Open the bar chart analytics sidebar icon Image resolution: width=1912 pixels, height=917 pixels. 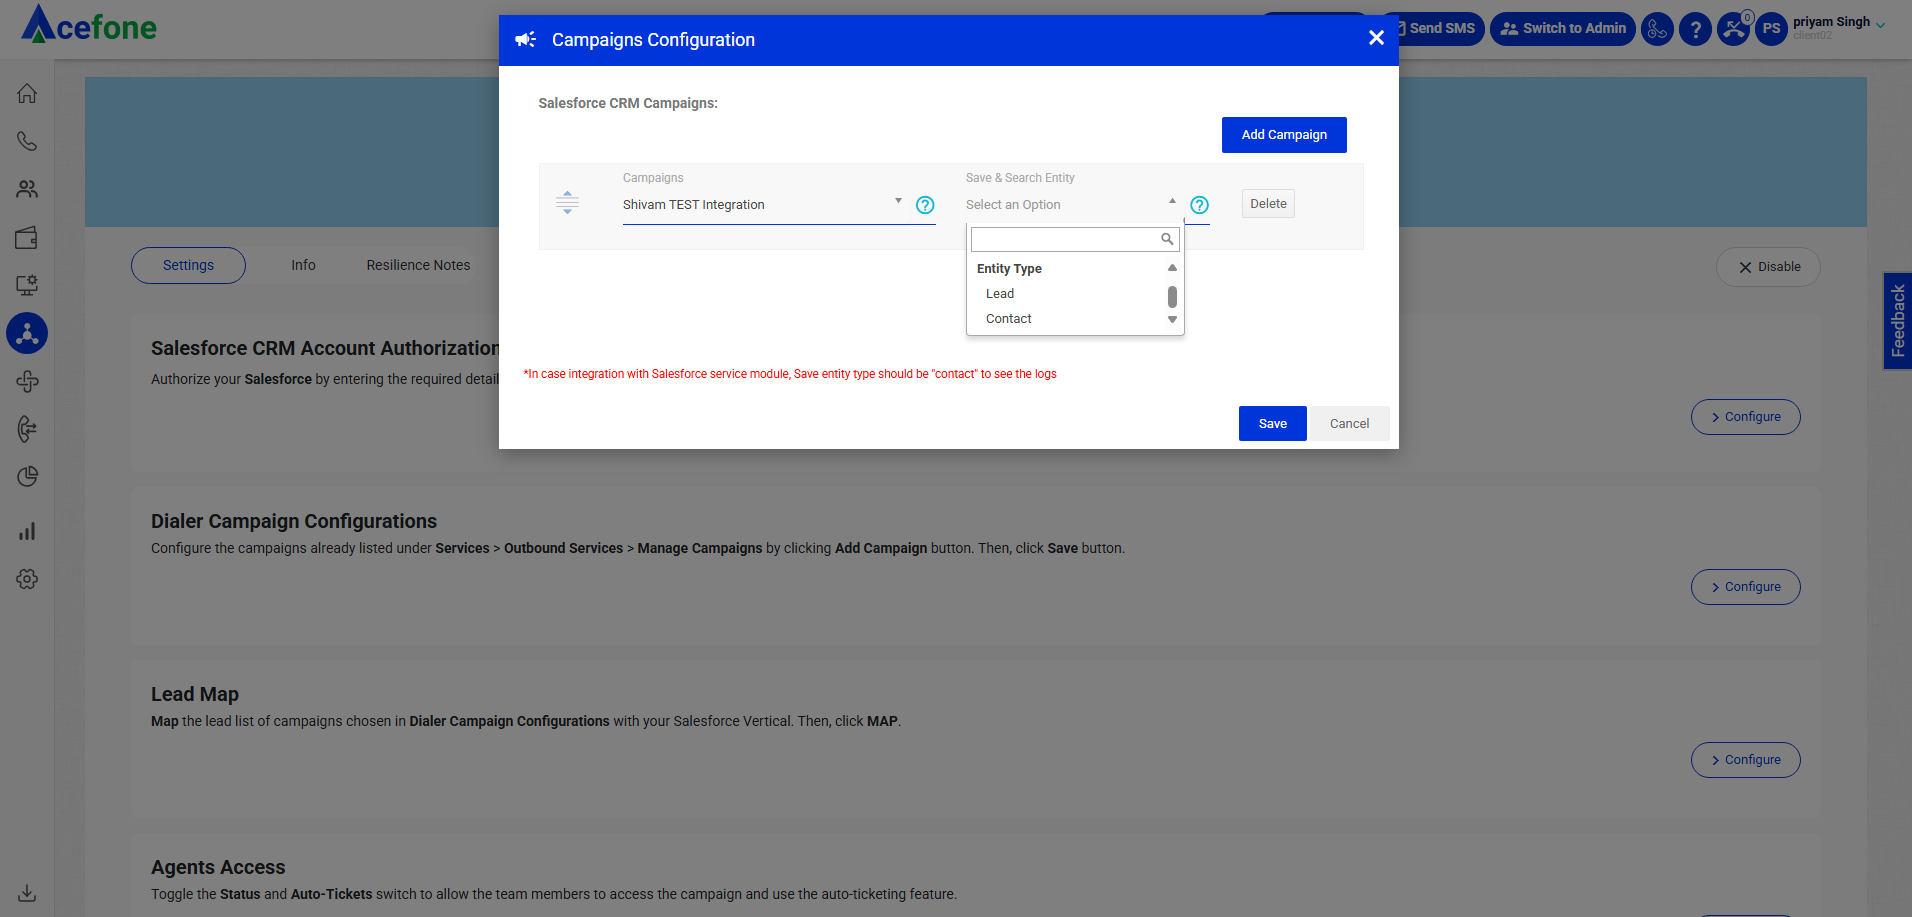point(27,531)
